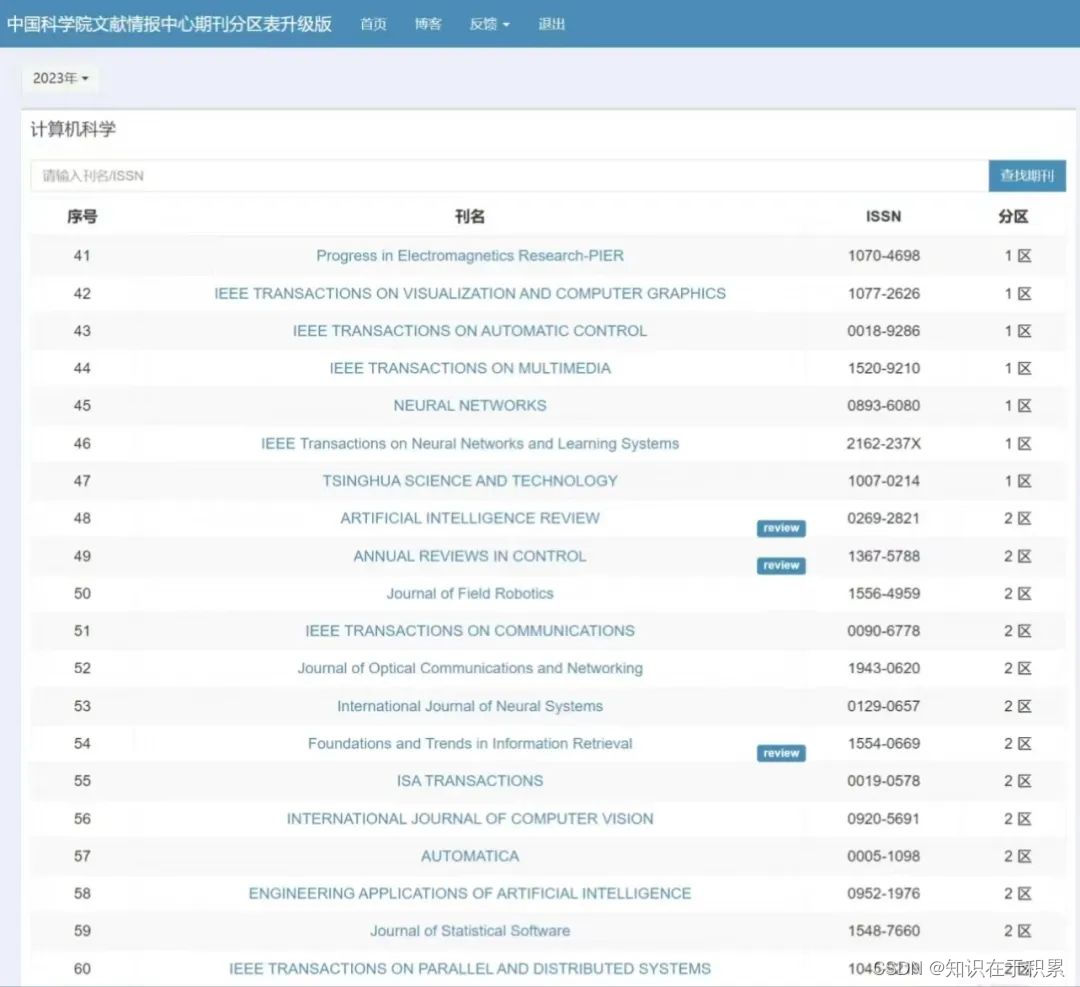
Task: Select ISSN 0952-1976 cell
Action: 884,893
